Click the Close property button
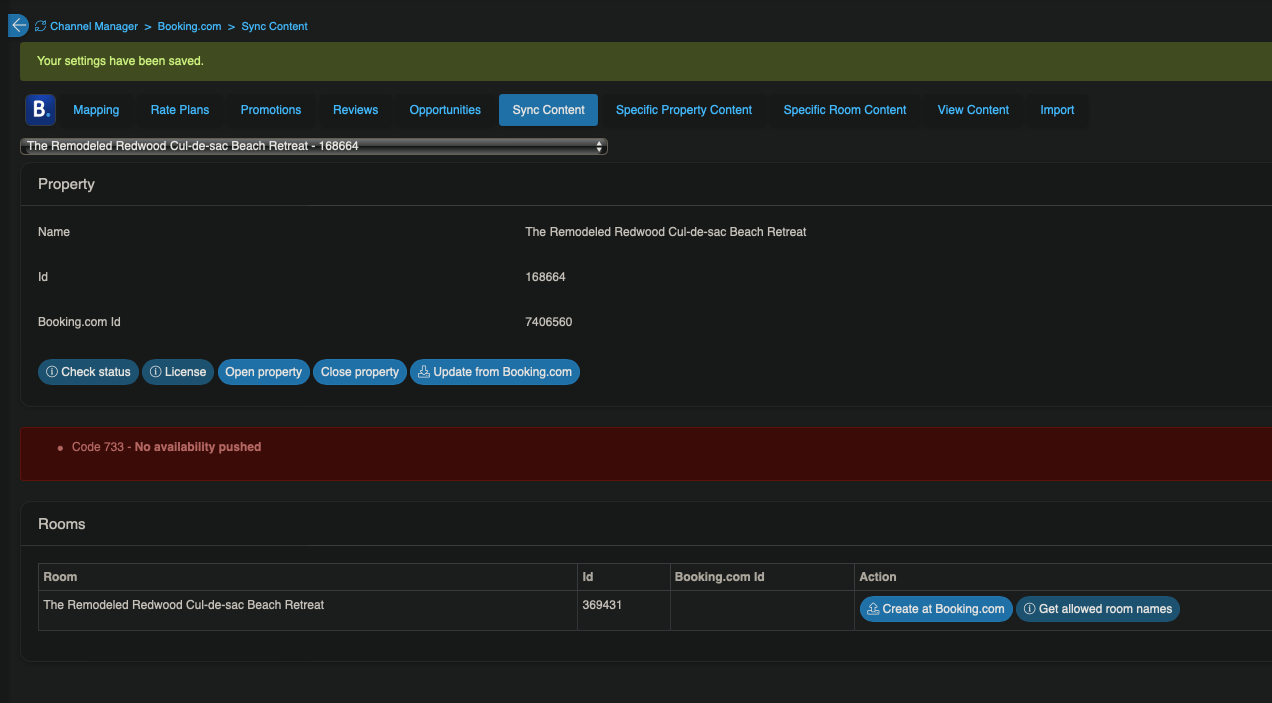 (360, 372)
